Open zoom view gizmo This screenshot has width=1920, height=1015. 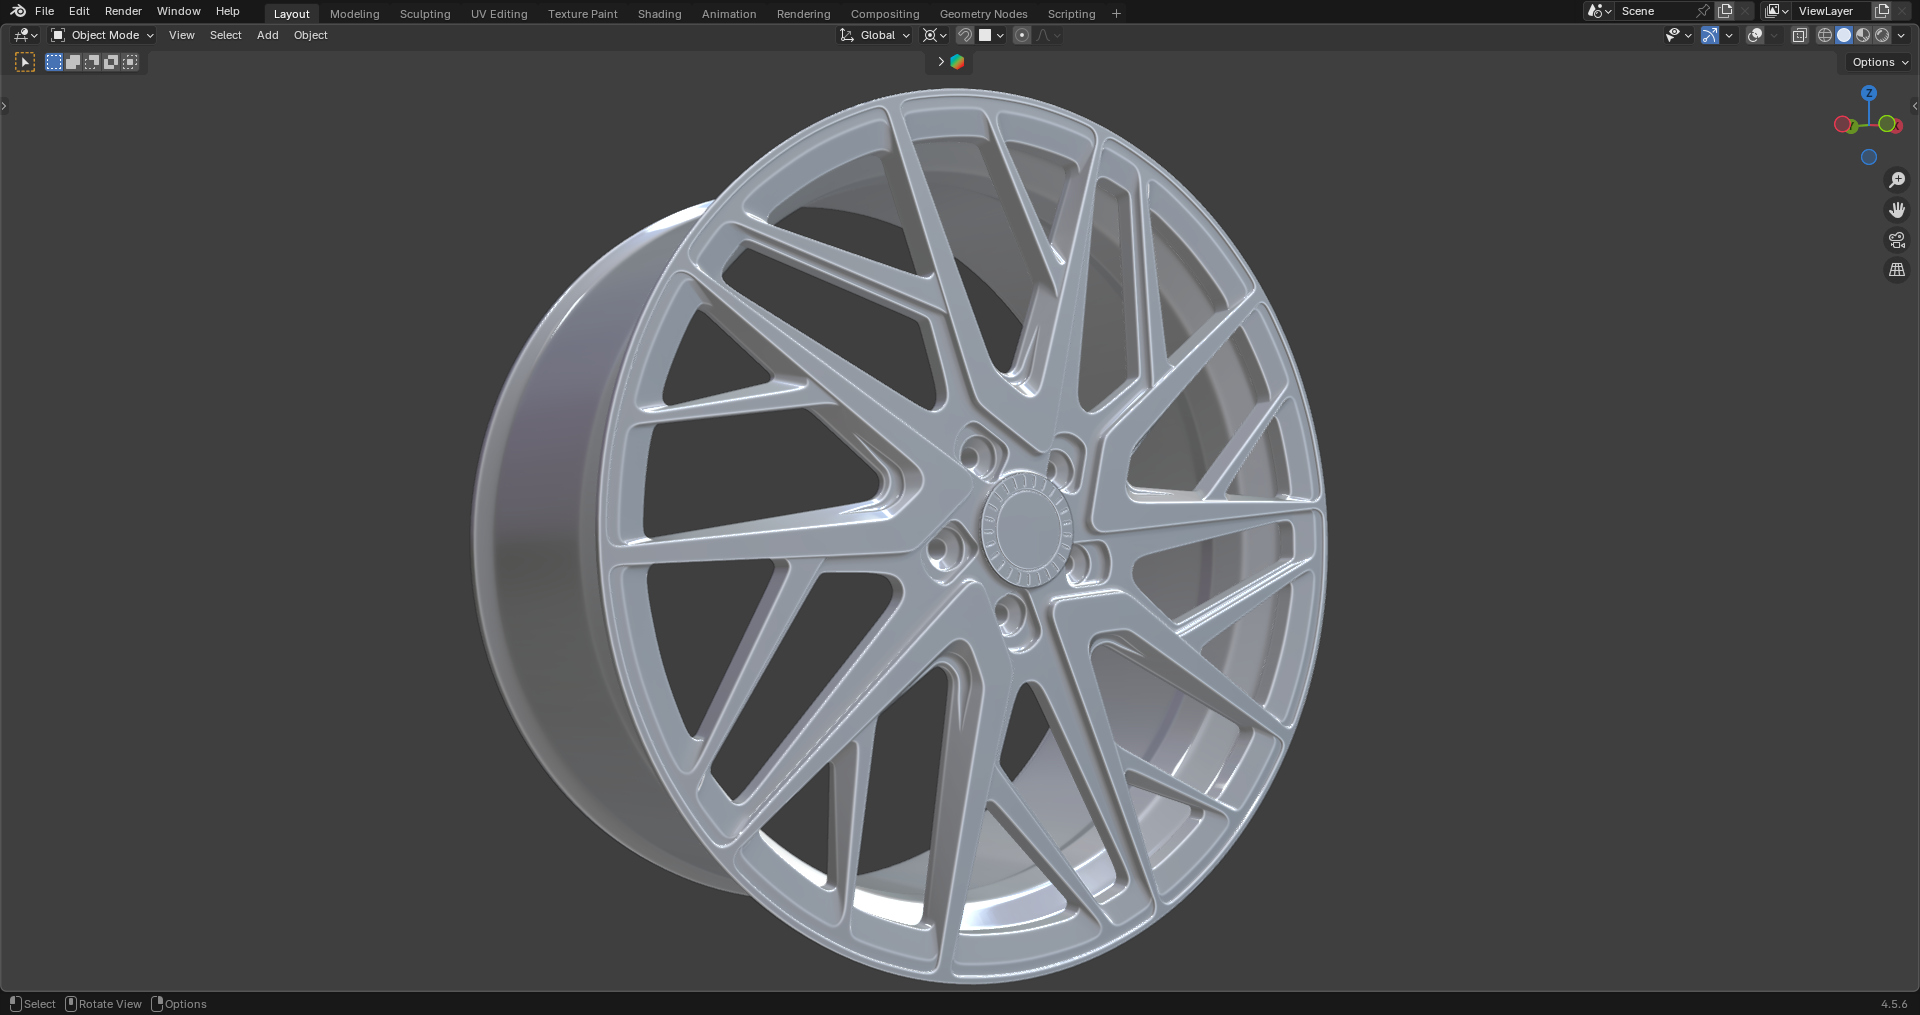1896,180
